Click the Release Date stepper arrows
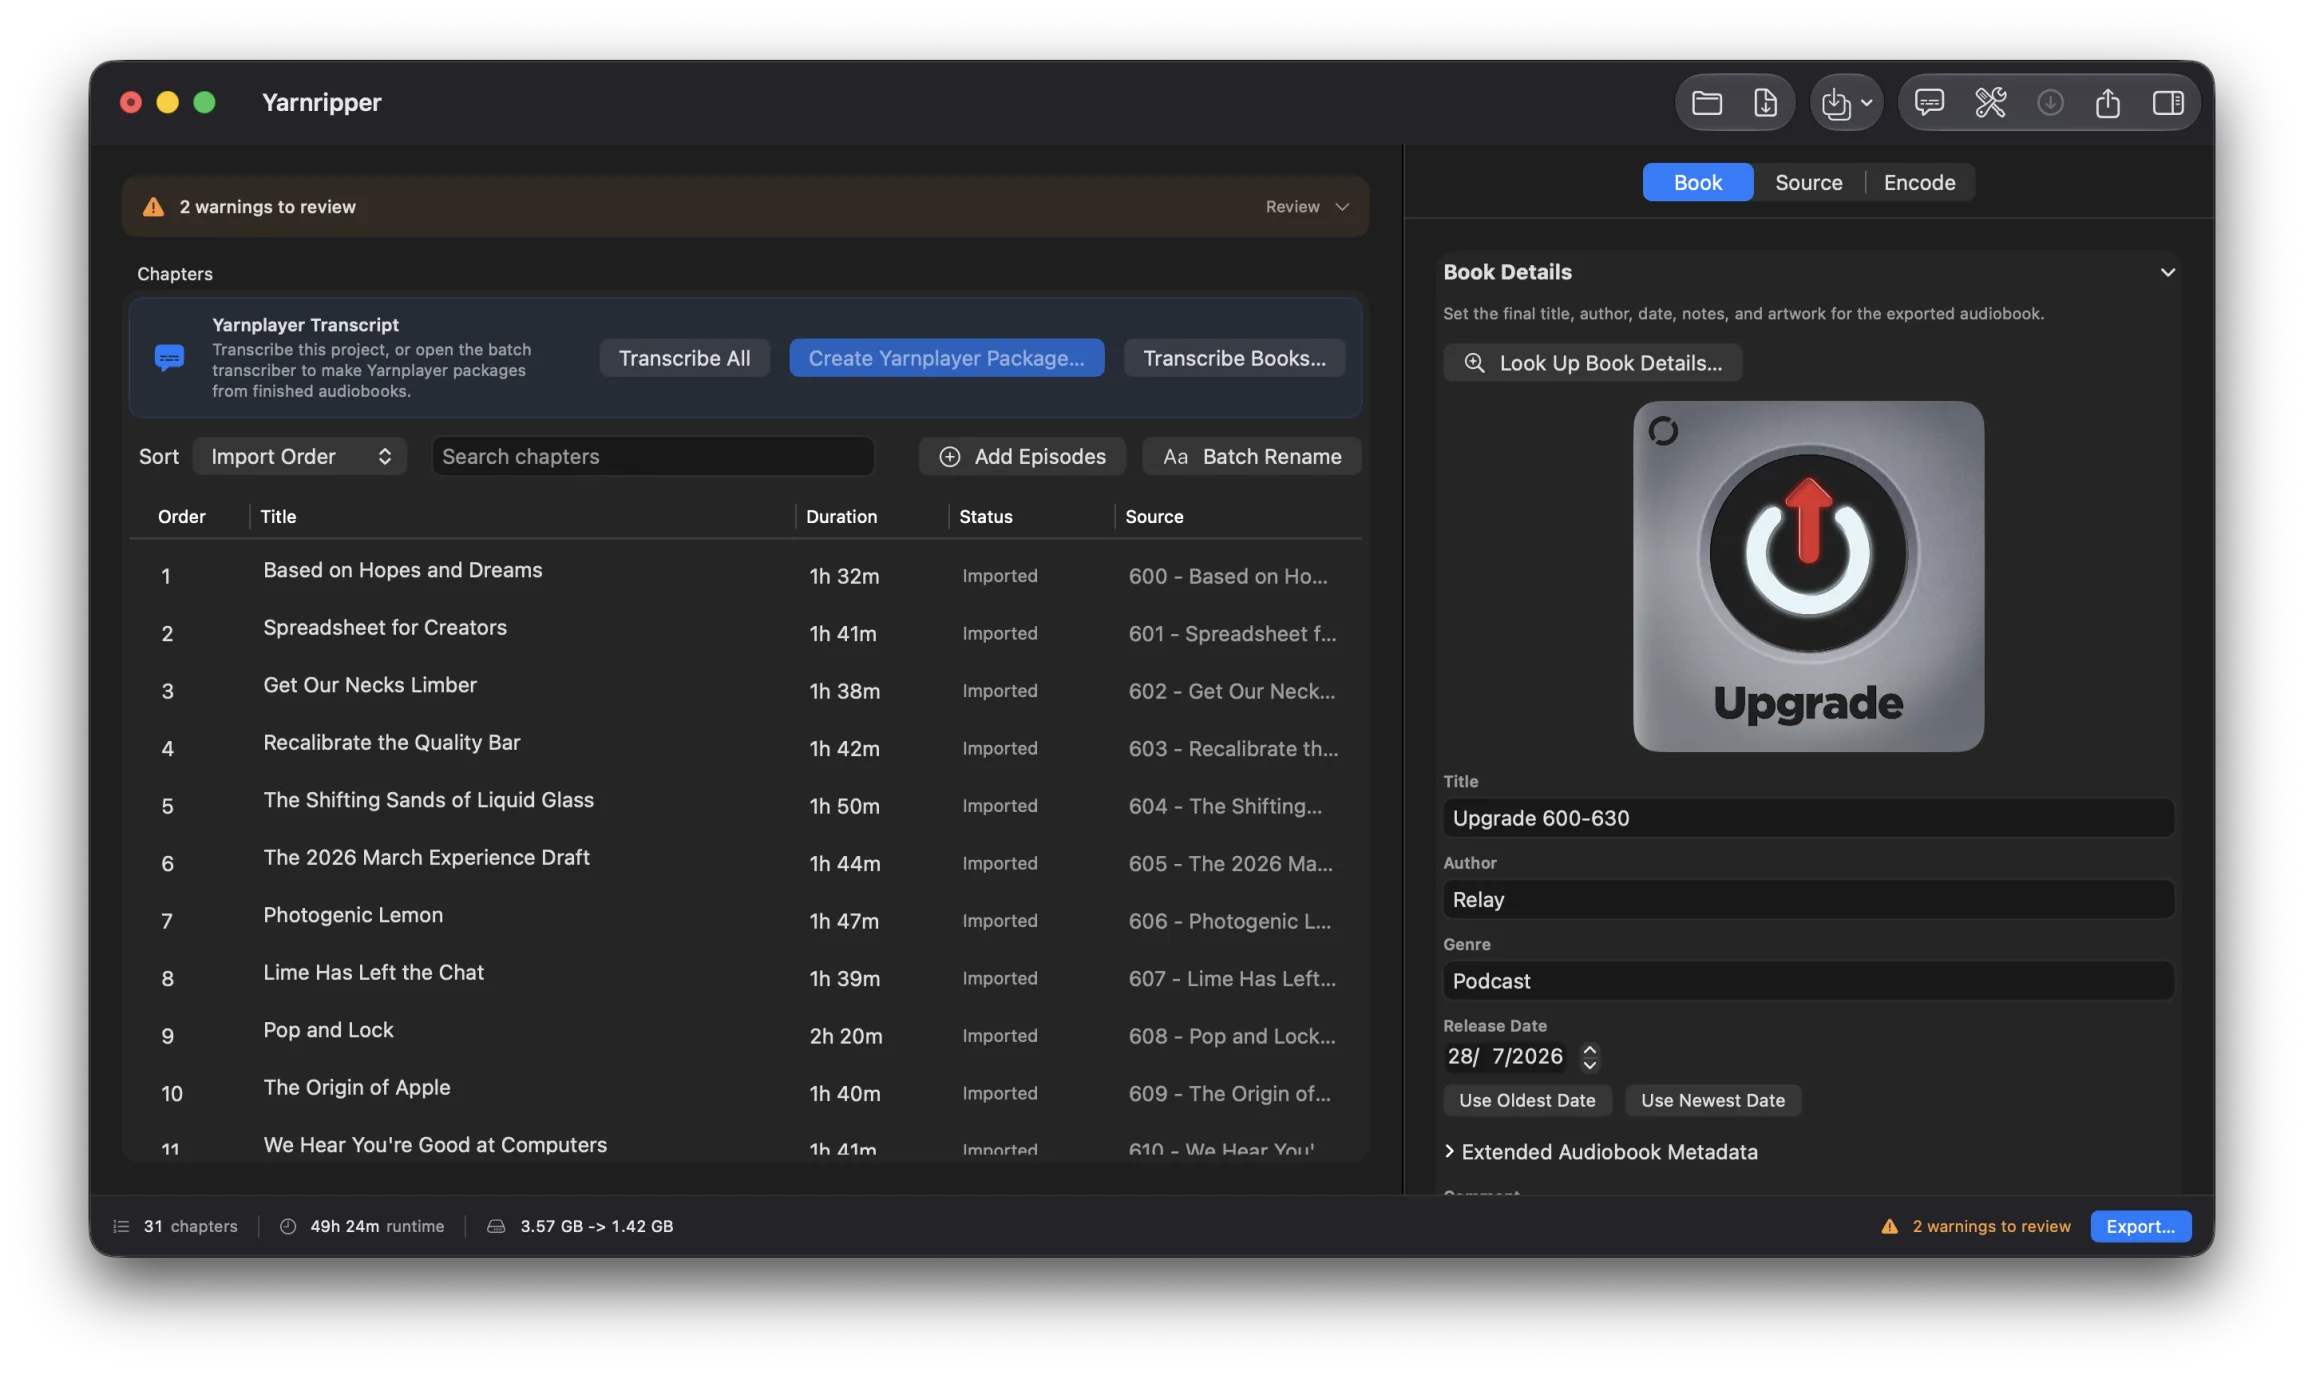This screenshot has width=2304, height=1375. [x=1589, y=1056]
